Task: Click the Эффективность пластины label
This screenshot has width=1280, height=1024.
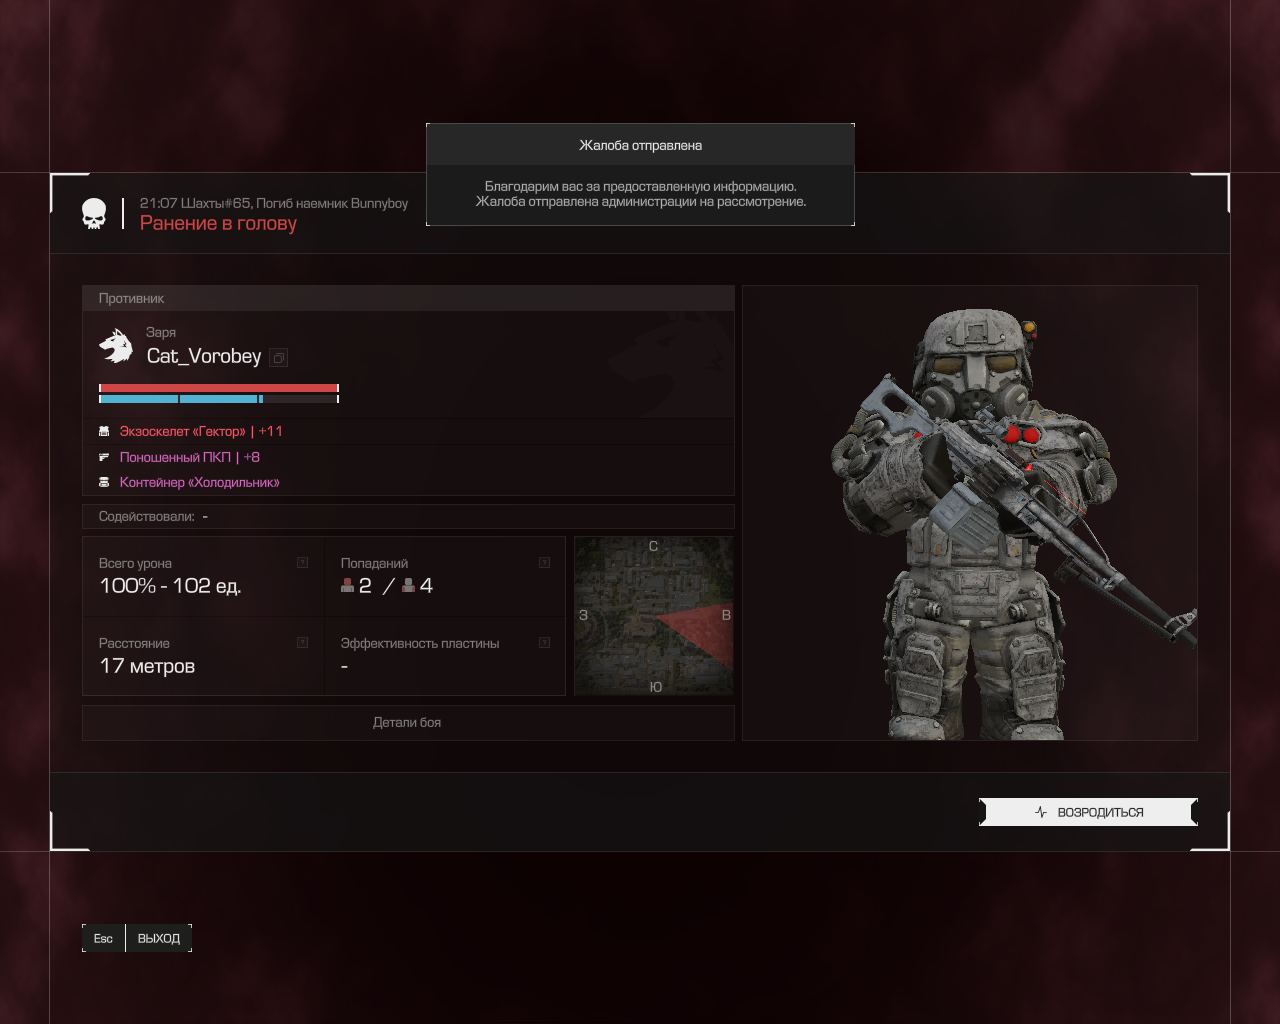Action: 420,643
